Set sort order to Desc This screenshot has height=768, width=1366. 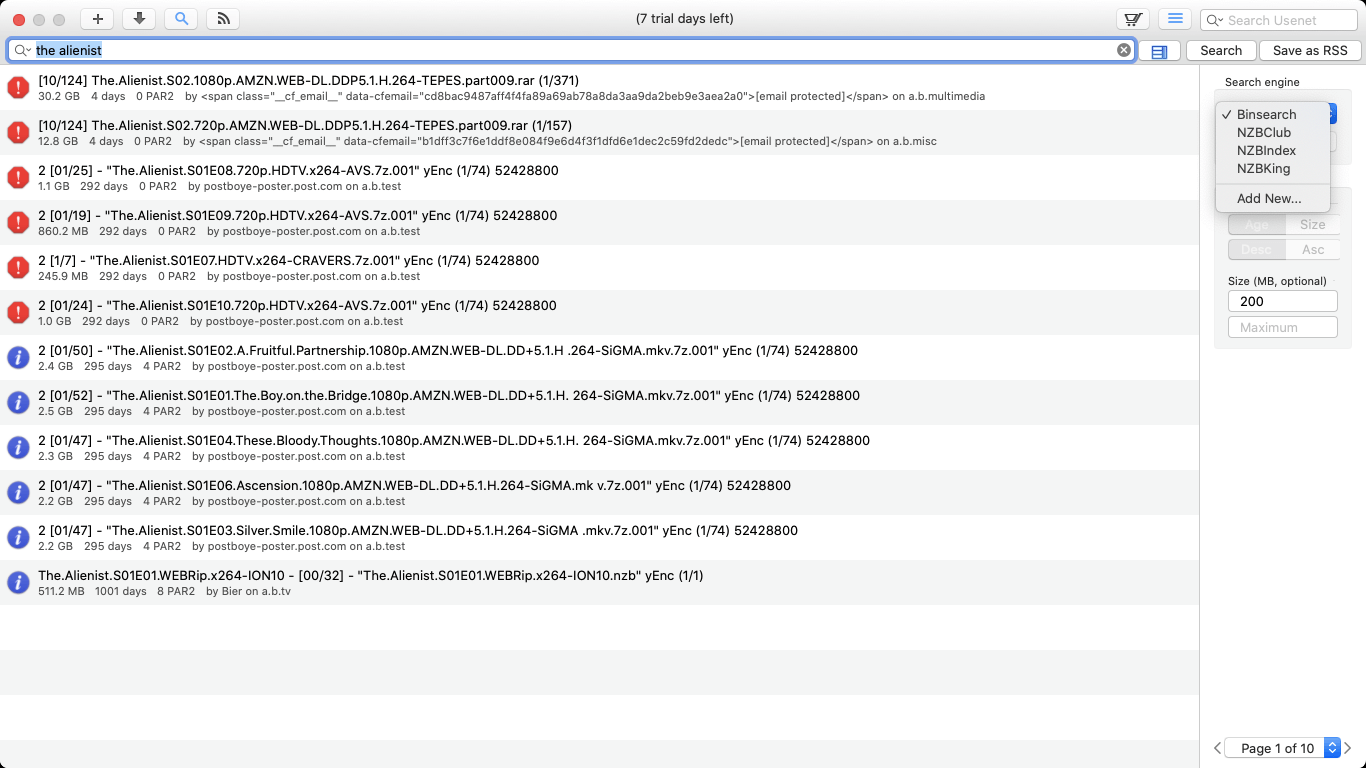(x=1256, y=249)
